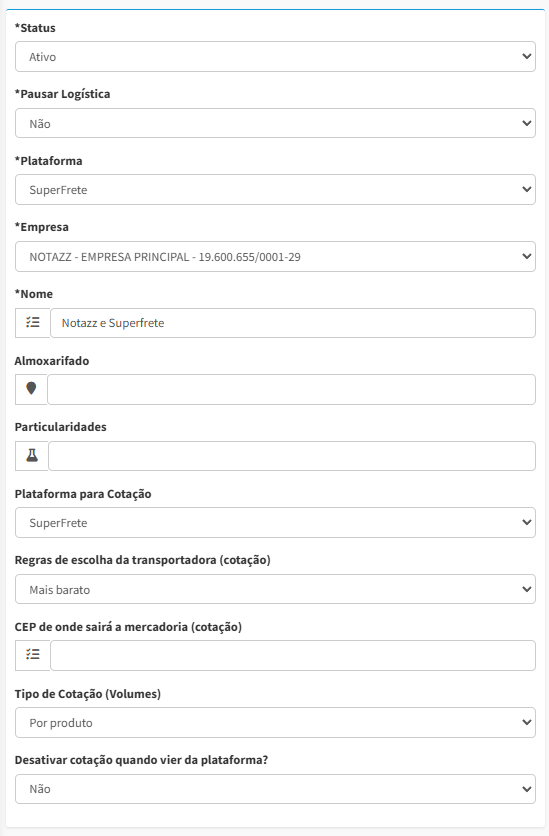Click the flask icon for Particularidades
Viewport: 549px width, 836px height.
[x=32, y=456]
